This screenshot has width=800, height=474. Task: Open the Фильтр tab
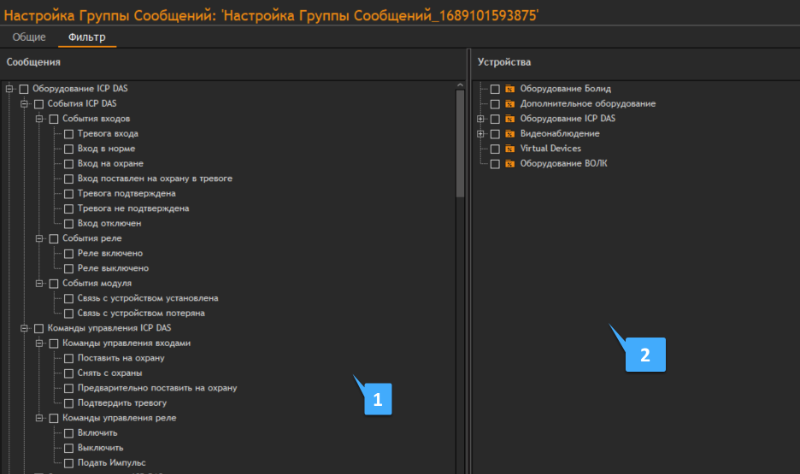[86, 37]
